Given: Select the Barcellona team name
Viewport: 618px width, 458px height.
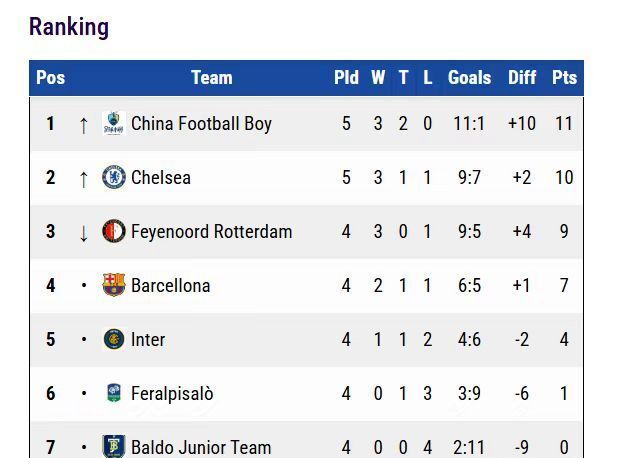Looking at the screenshot, I should click(x=170, y=286).
